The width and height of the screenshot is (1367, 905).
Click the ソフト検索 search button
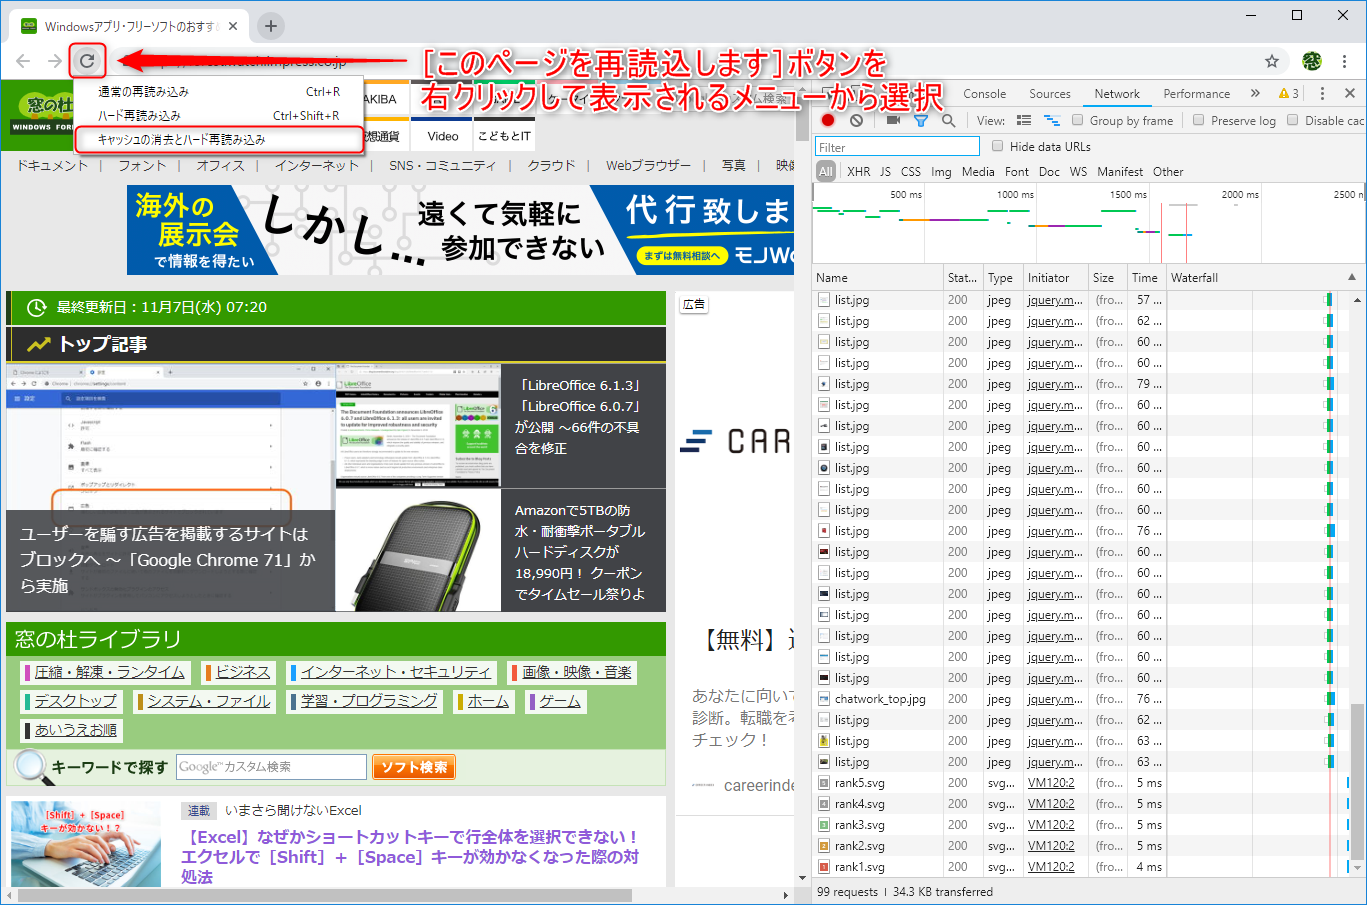pyautogui.click(x=414, y=767)
